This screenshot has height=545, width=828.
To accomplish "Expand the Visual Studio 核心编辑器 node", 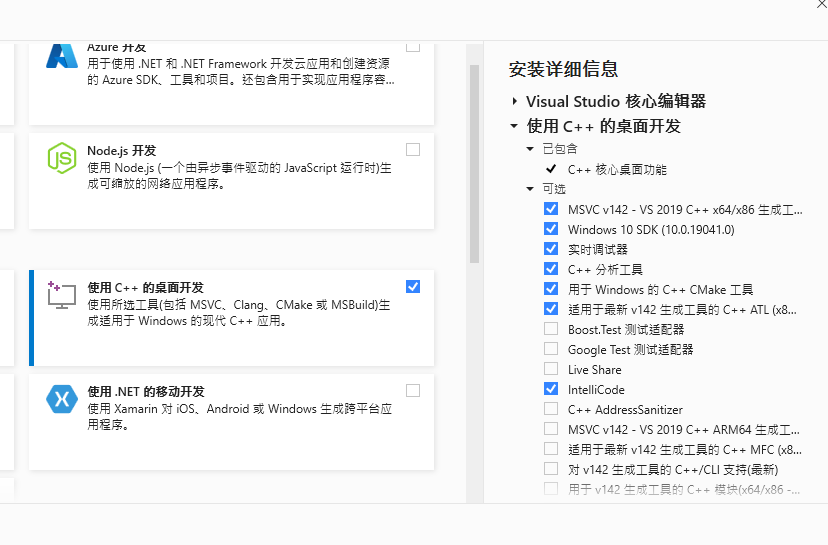I will pyautogui.click(x=514, y=101).
